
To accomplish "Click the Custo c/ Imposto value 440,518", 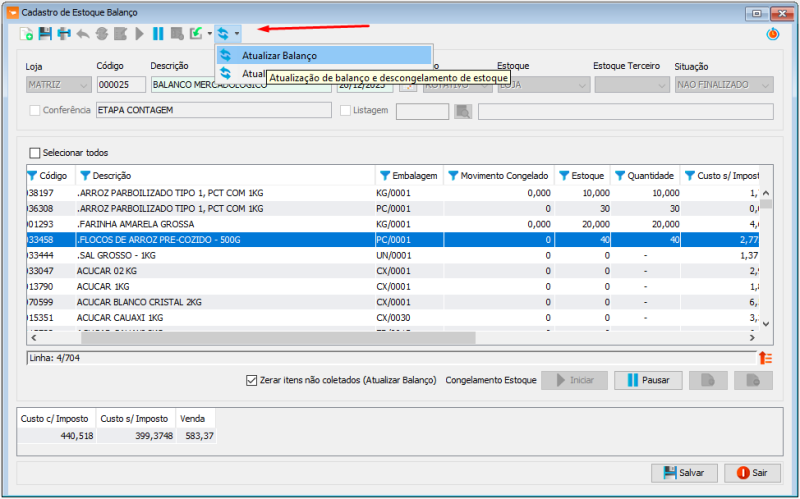I will (57, 436).
